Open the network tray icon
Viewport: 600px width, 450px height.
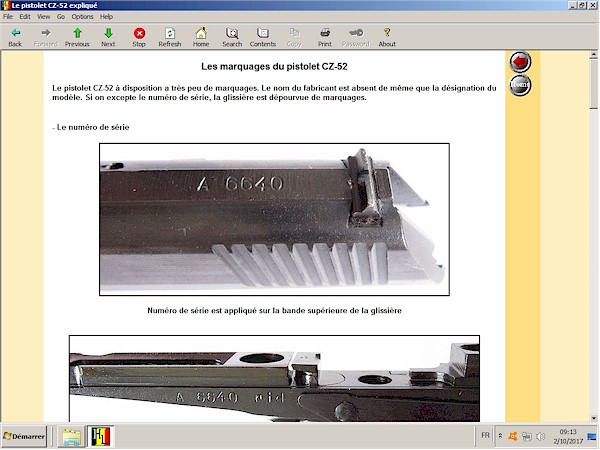527,436
